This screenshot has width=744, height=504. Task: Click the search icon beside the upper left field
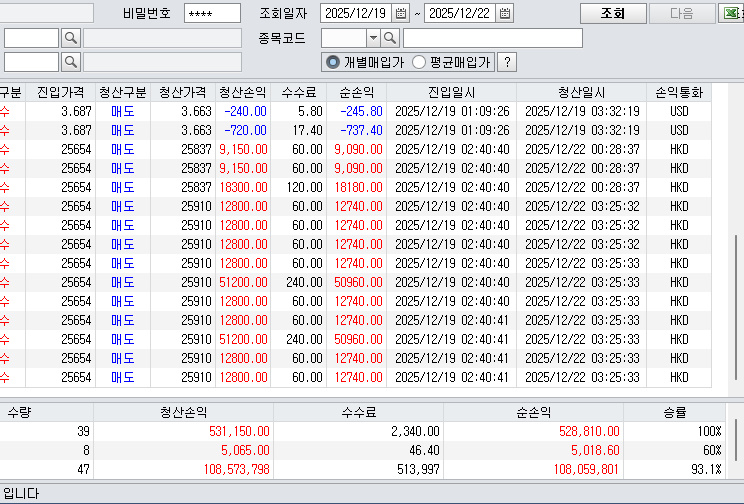(71, 38)
